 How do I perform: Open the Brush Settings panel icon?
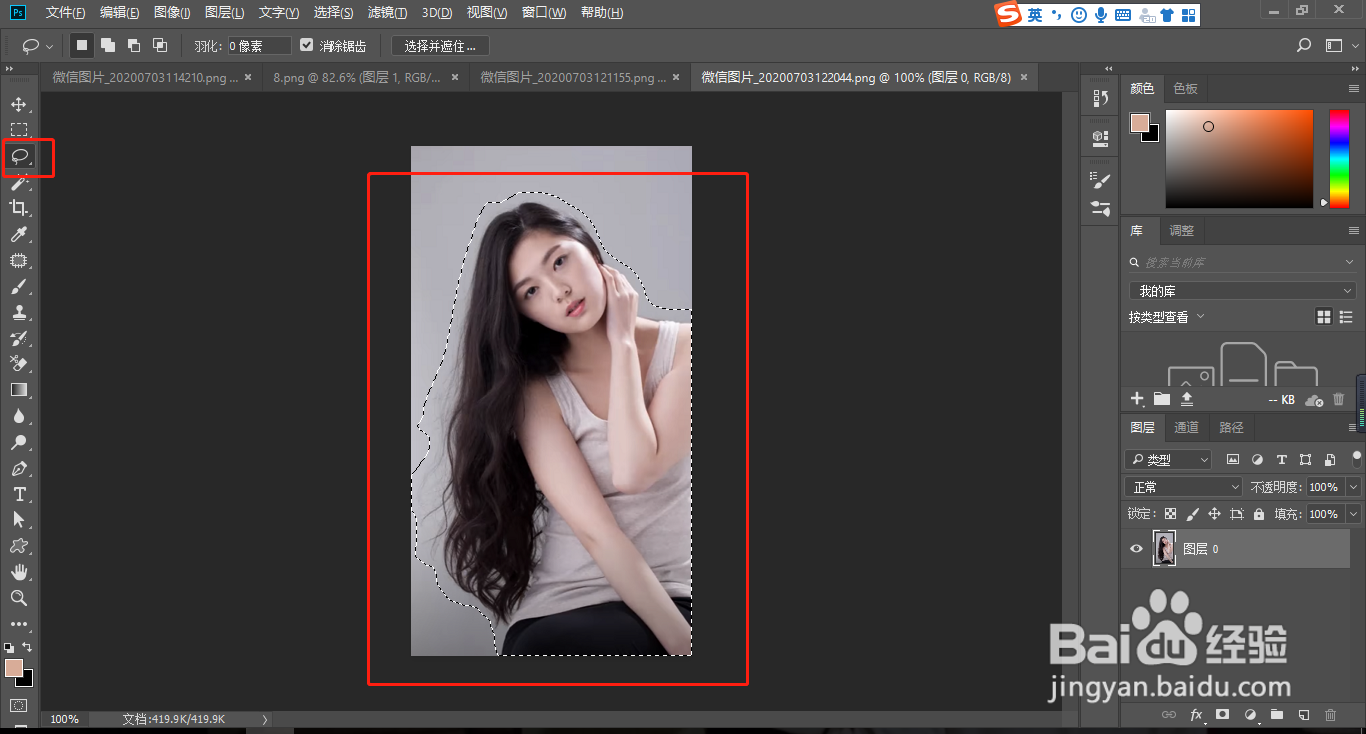[x=1101, y=180]
